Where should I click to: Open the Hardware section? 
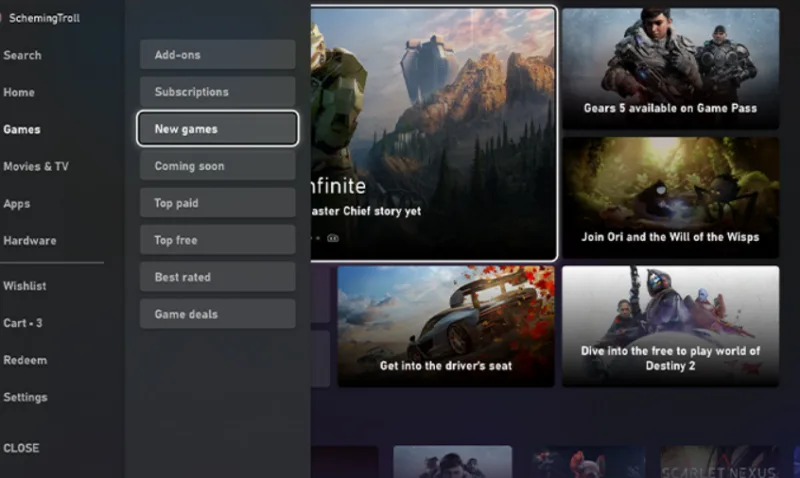point(30,241)
